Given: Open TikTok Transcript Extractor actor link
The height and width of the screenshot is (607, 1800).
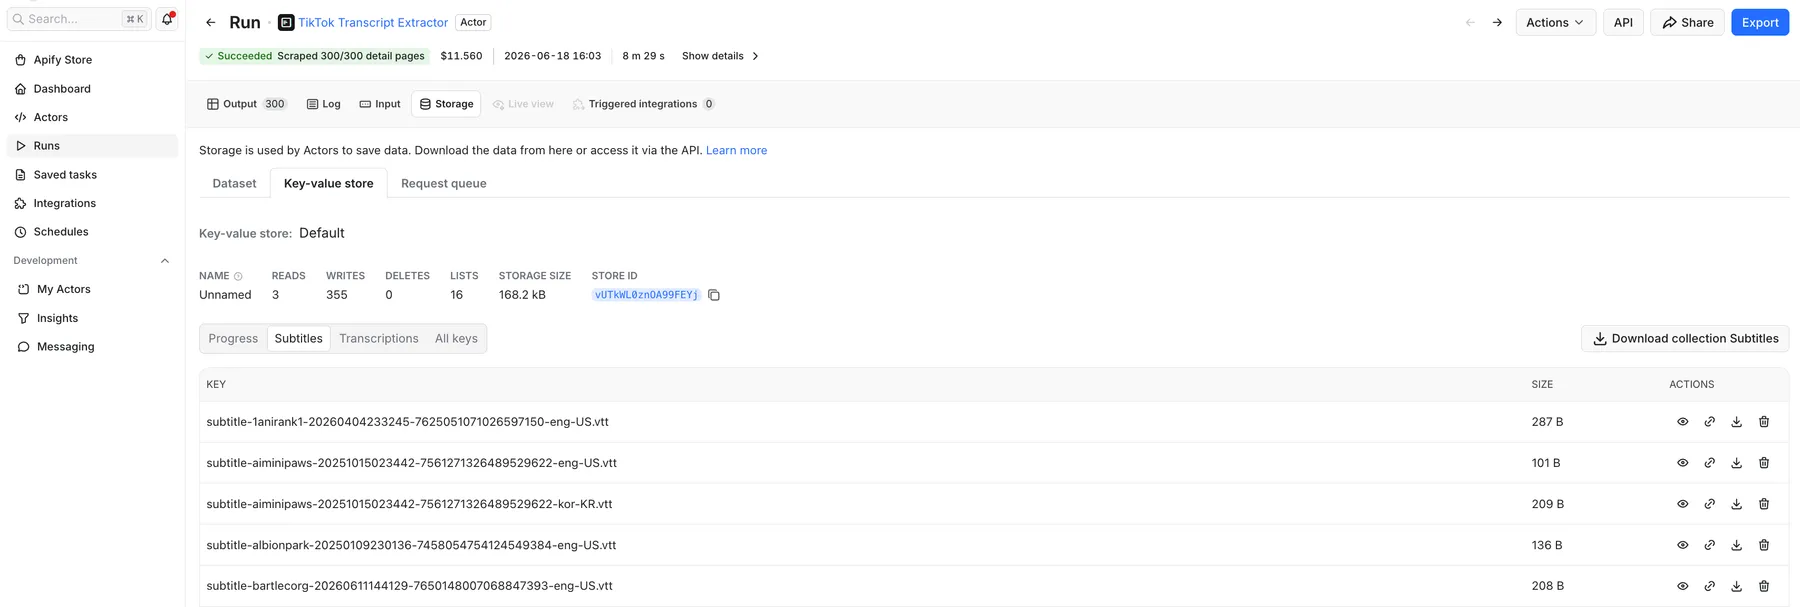Looking at the screenshot, I should click(x=373, y=22).
